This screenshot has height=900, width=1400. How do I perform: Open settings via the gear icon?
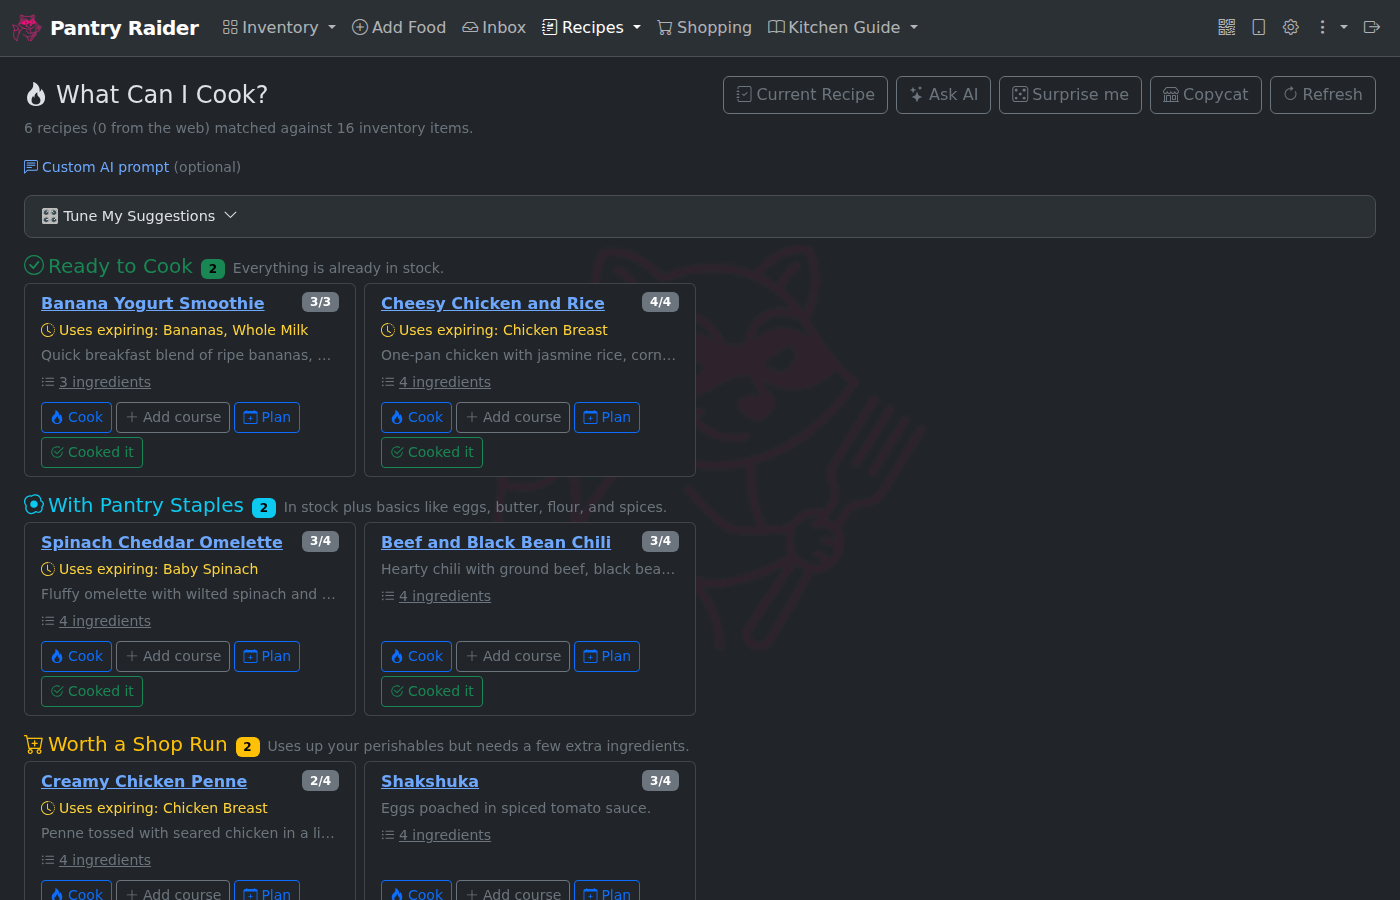click(1291, 27)
